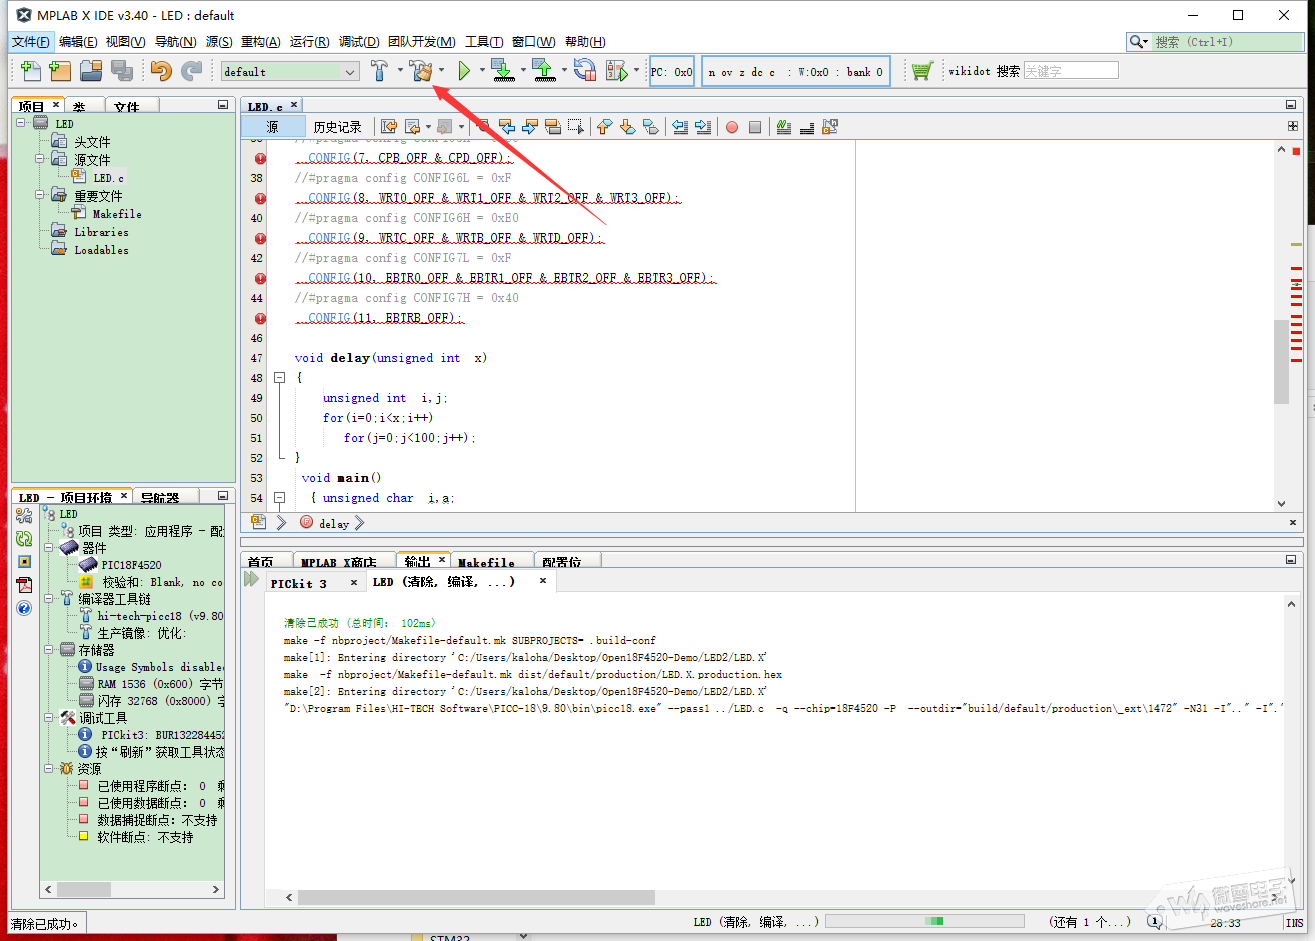Click the New Project toolbar icon
Viewport: 1315px width, 941px height.
click(60, 71)
